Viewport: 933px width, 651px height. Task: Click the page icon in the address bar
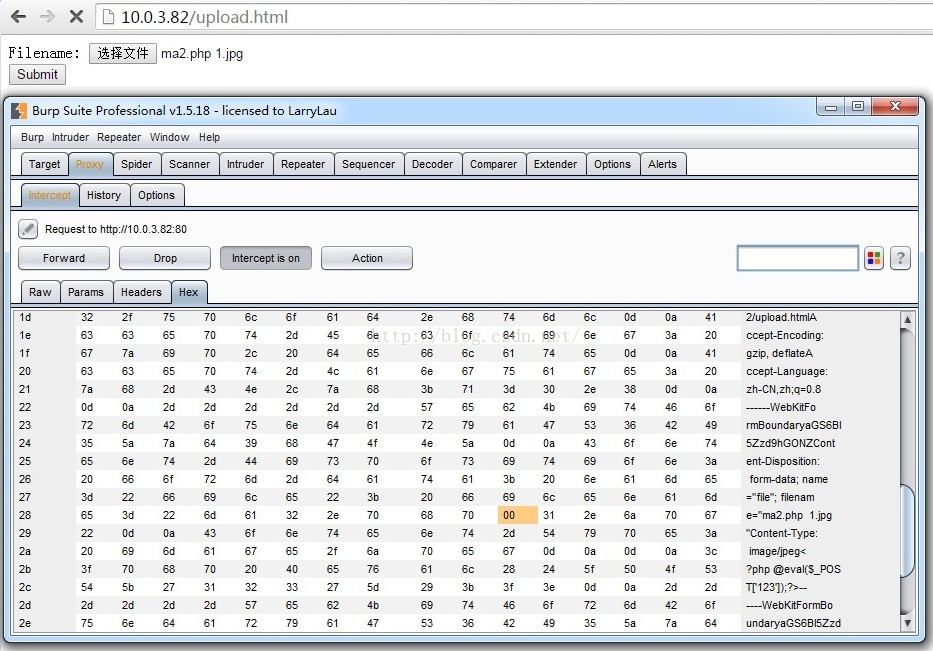tap(108, 17)
